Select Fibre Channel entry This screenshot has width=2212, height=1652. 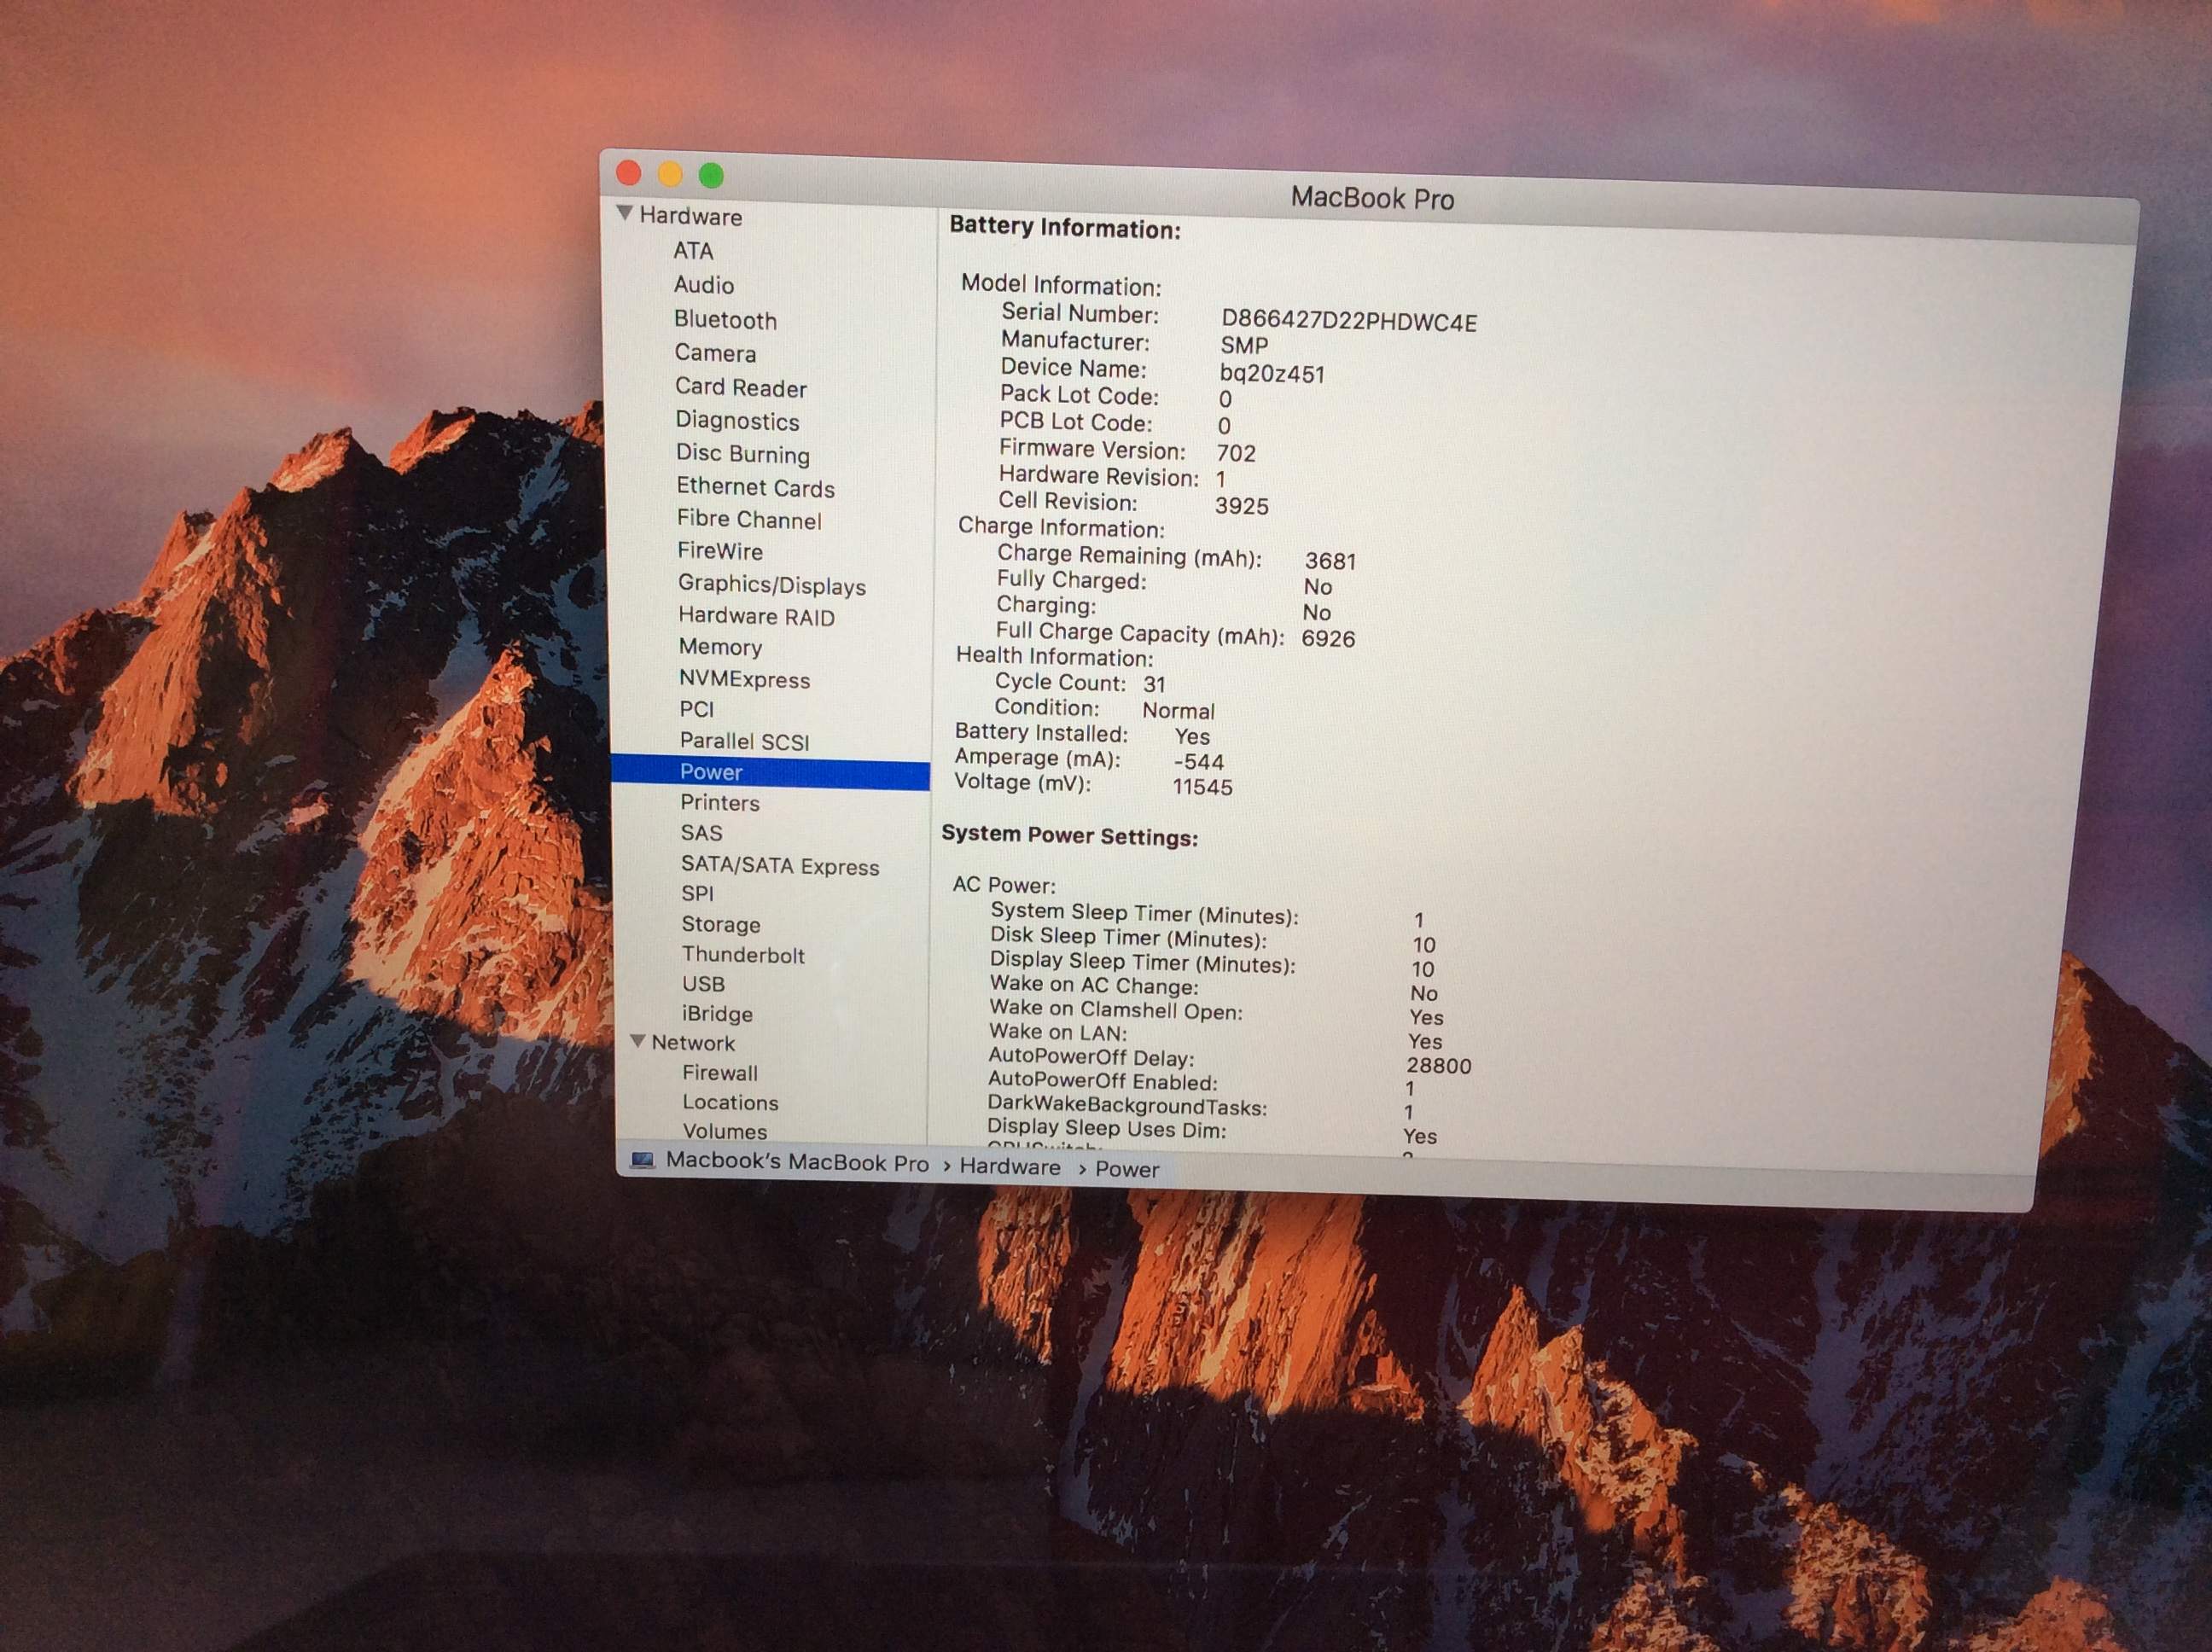point(749,519)
